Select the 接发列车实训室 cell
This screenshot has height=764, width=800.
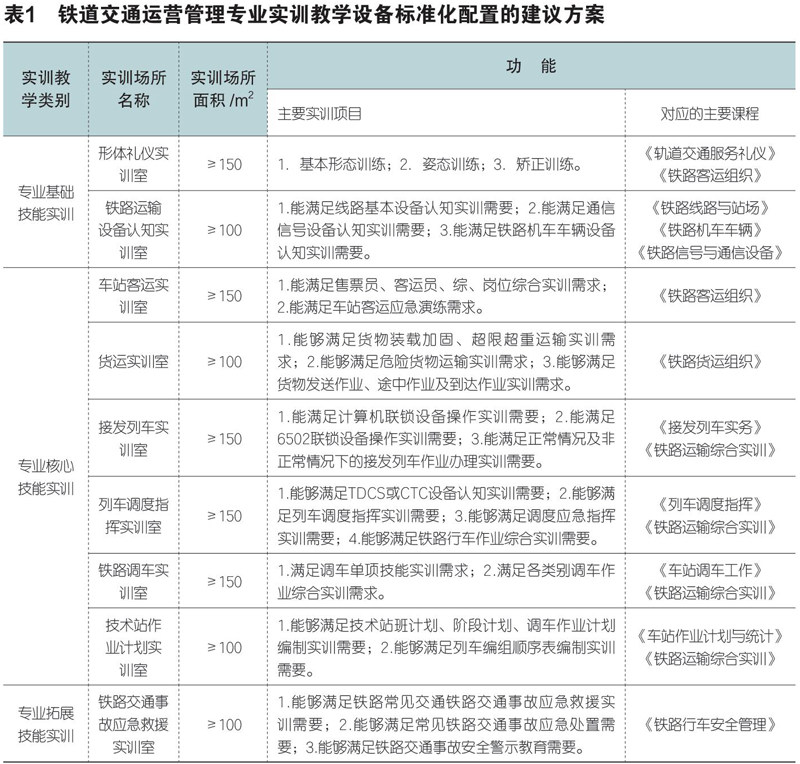(133, 438)
